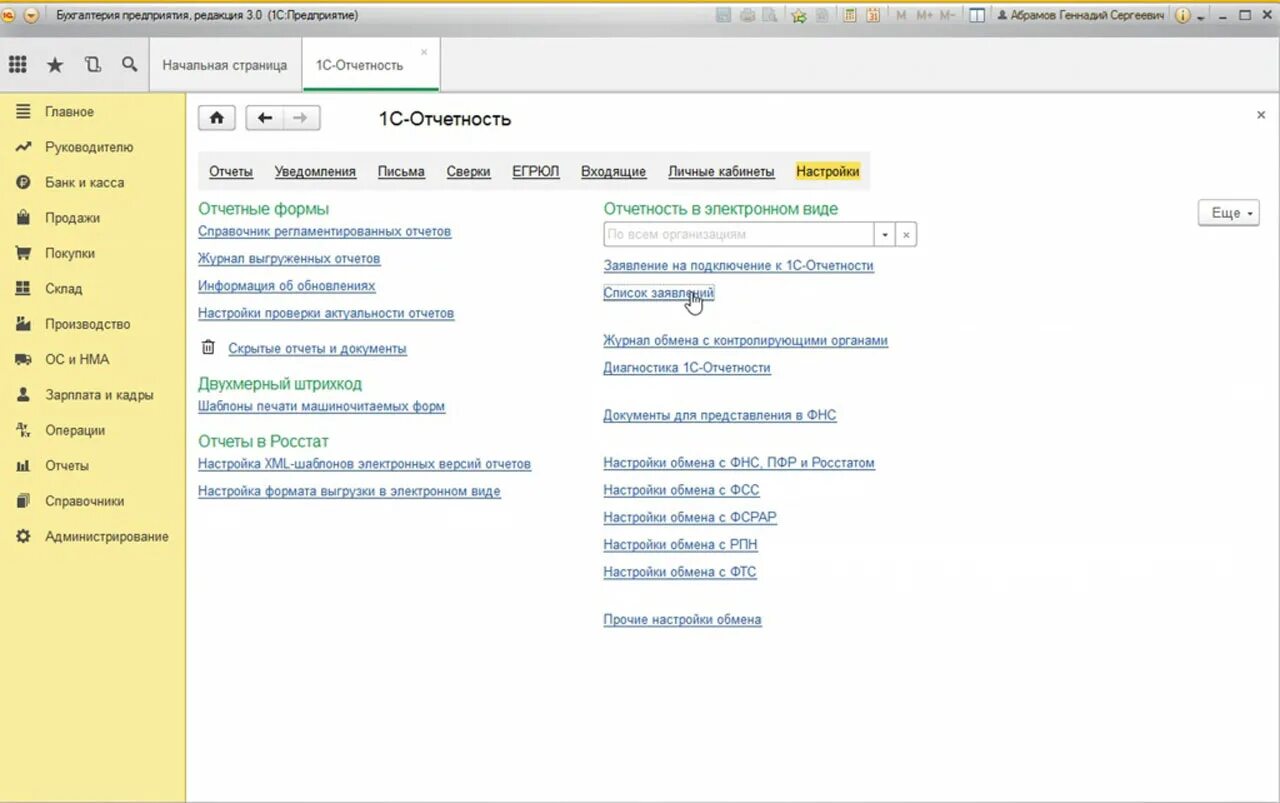Expand the small arrow next to the info icon

pos(1201,17)
